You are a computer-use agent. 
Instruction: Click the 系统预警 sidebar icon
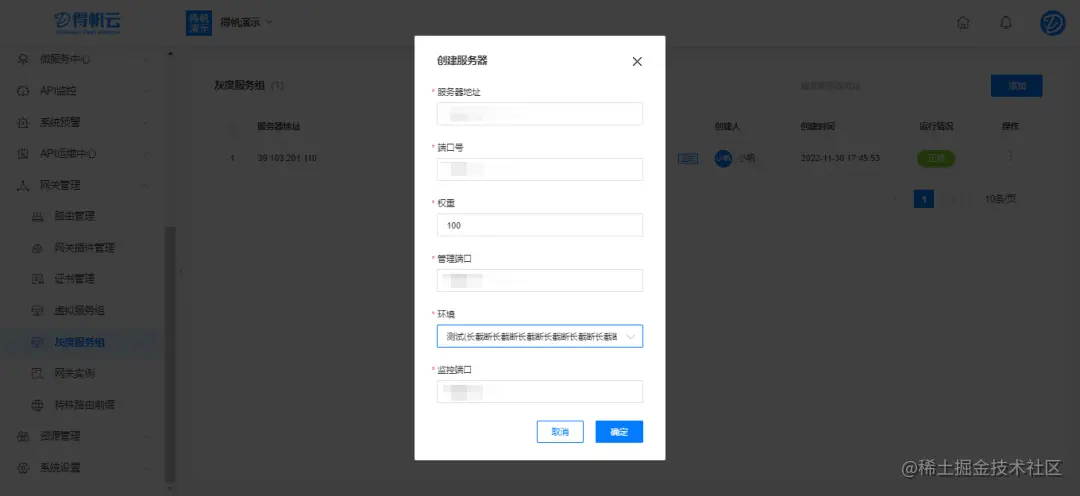pos(23,123)
